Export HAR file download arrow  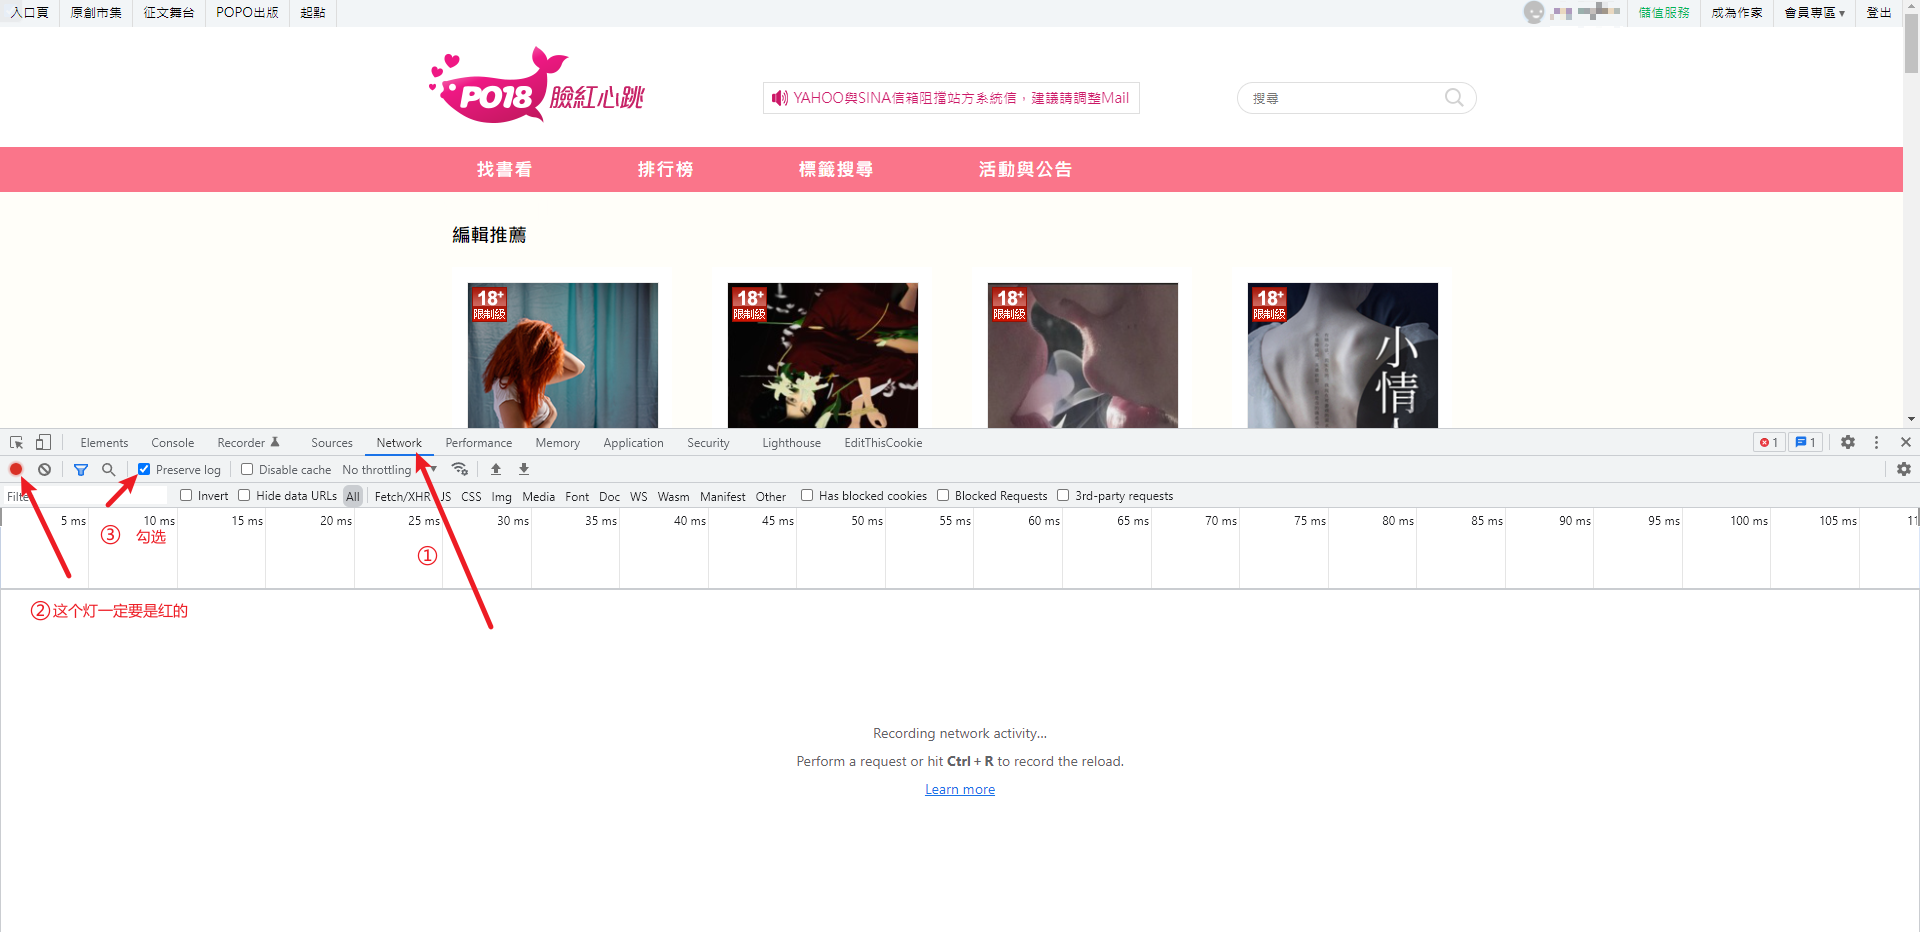click(524, 469)
